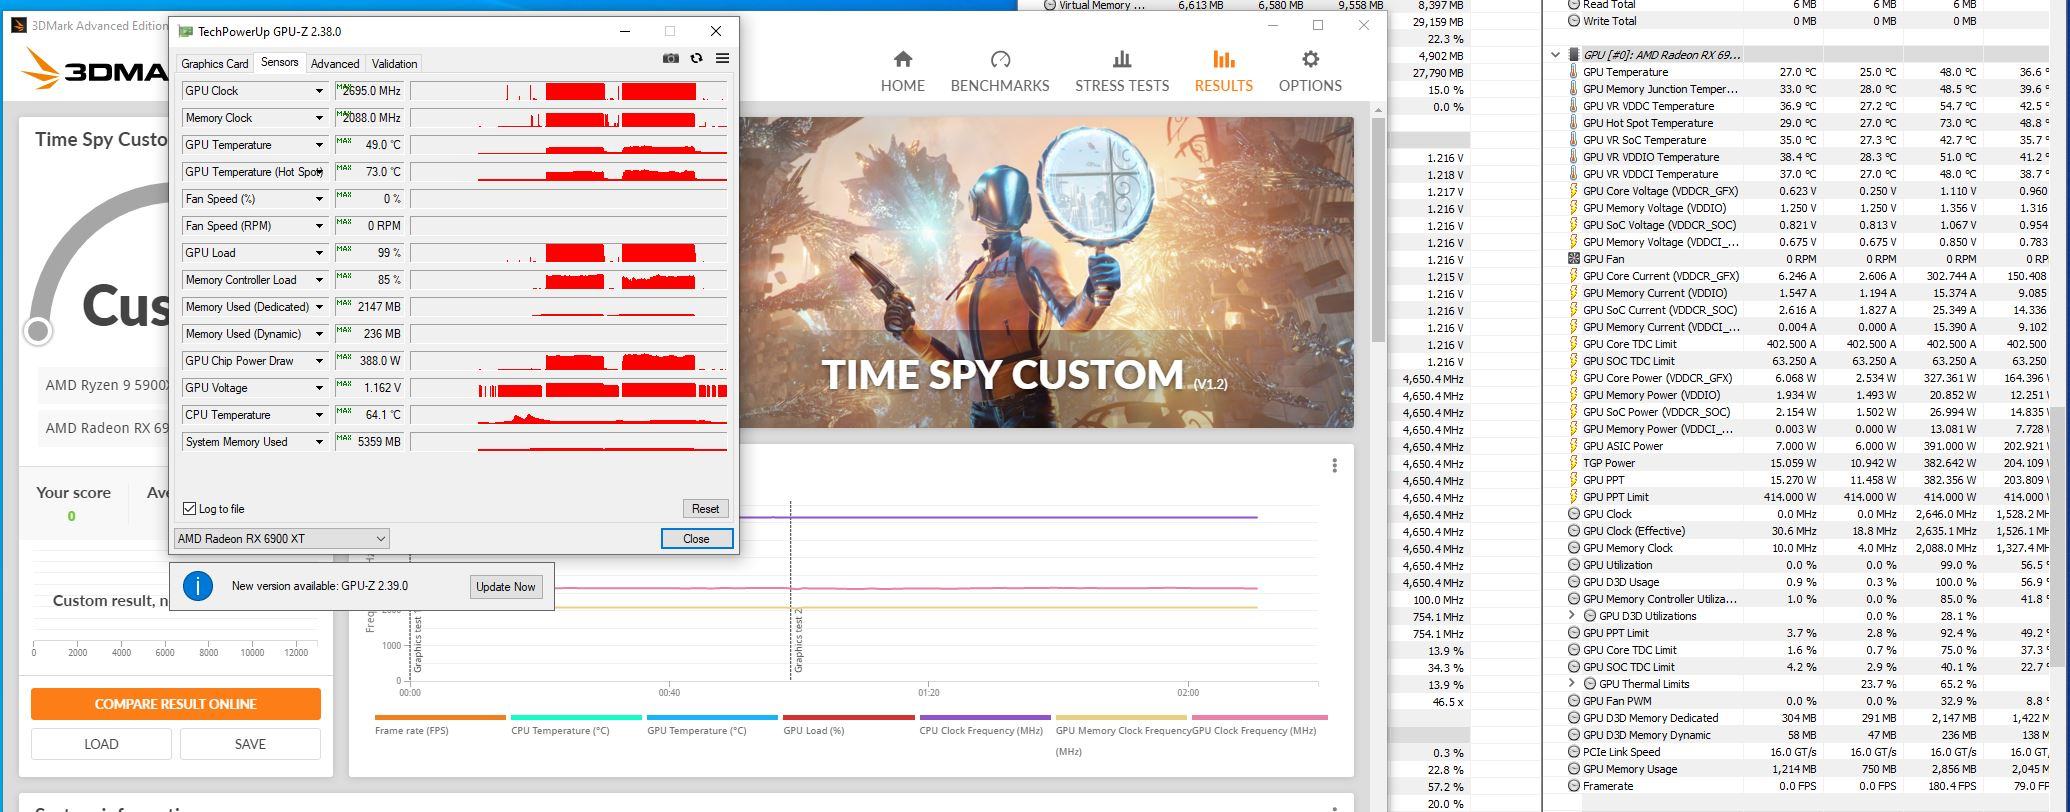2070x812 pixels.
Task: Switch to Graphics Card tab in GPU-Z
Action: tap(214, 64)
